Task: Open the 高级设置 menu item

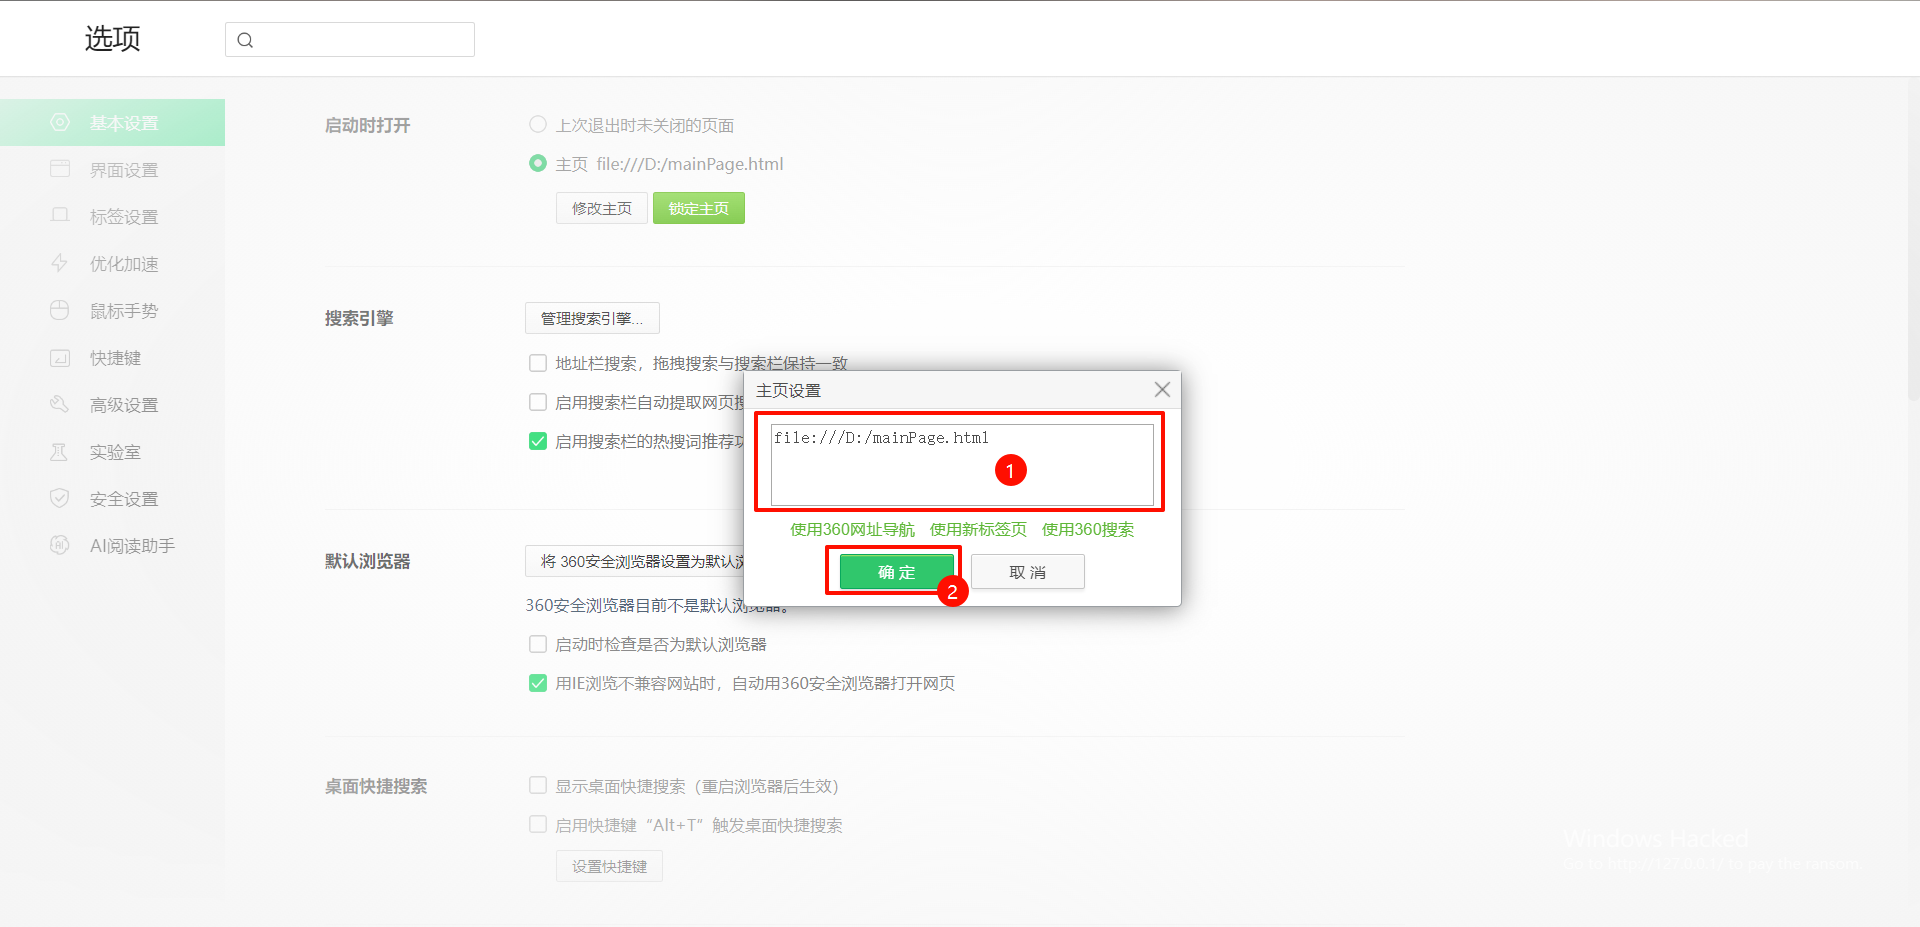Action: click(x=124, y=405)
